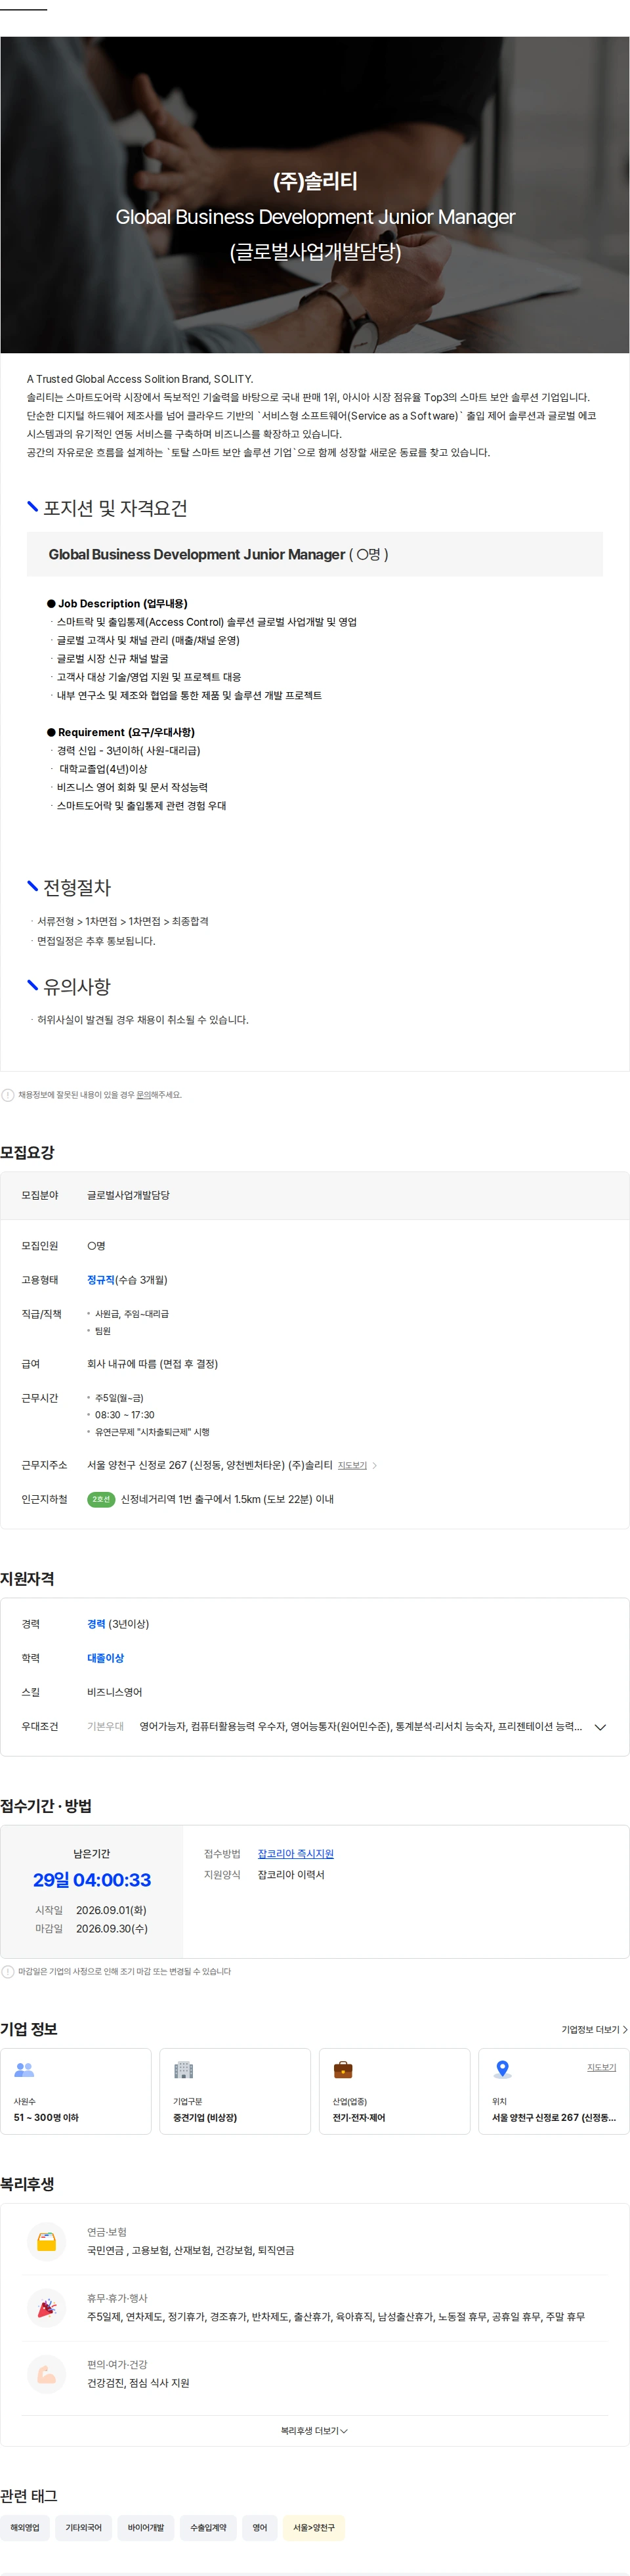Screen dimensions: 630x2576
Task: Select the 기타외국어 related tag
Action: pos(83,2527)
